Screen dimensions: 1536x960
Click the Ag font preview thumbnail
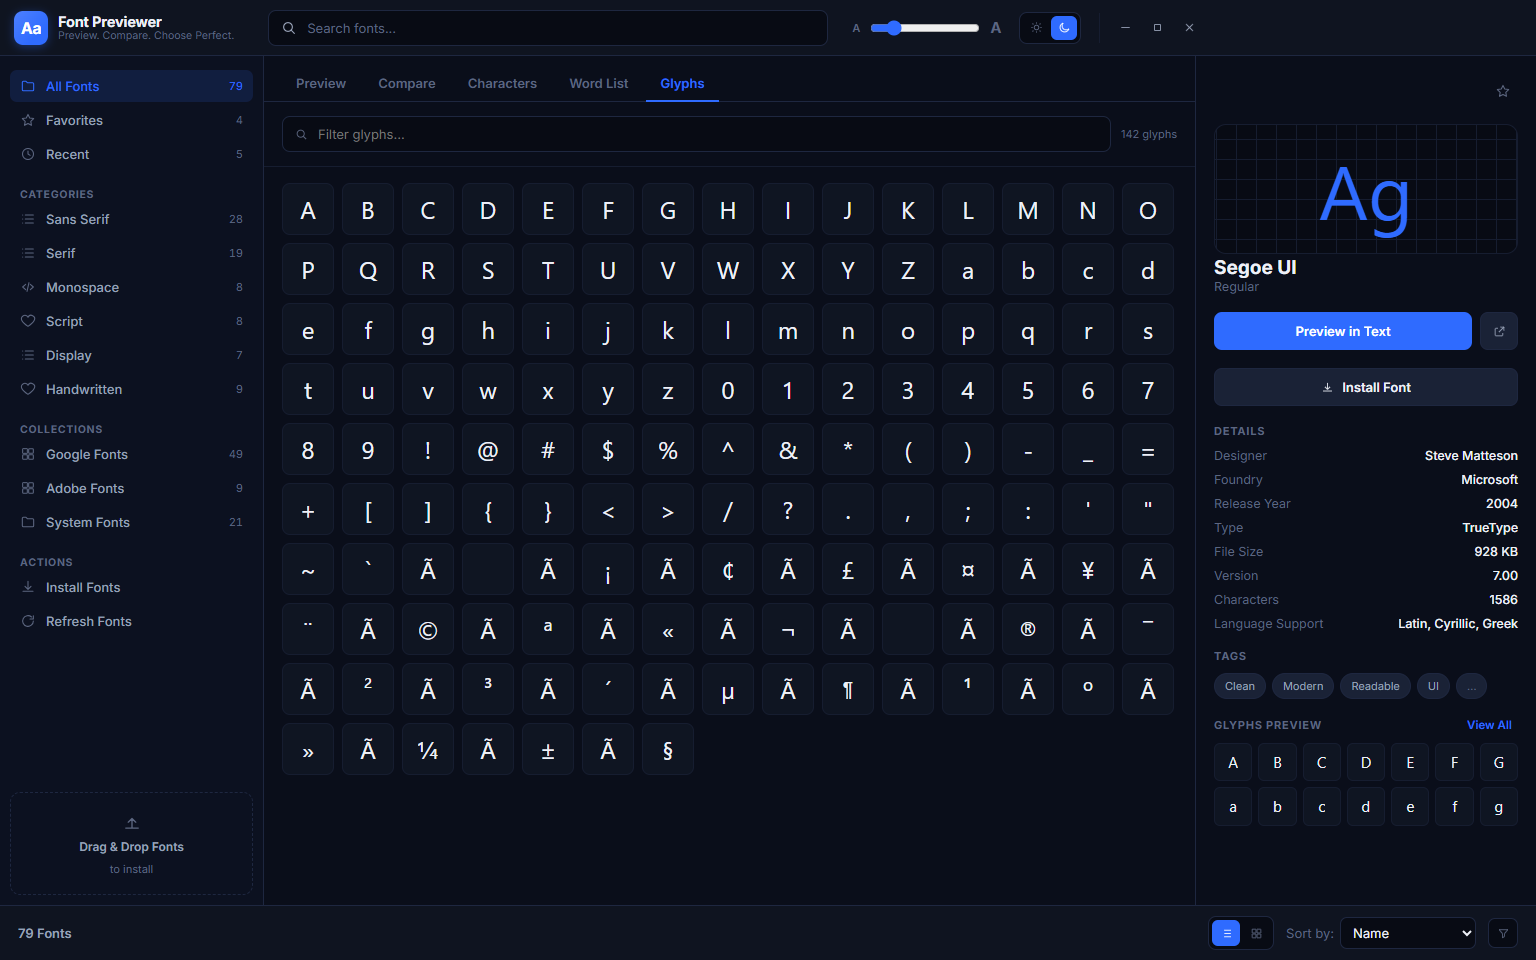coord(1365,189)
